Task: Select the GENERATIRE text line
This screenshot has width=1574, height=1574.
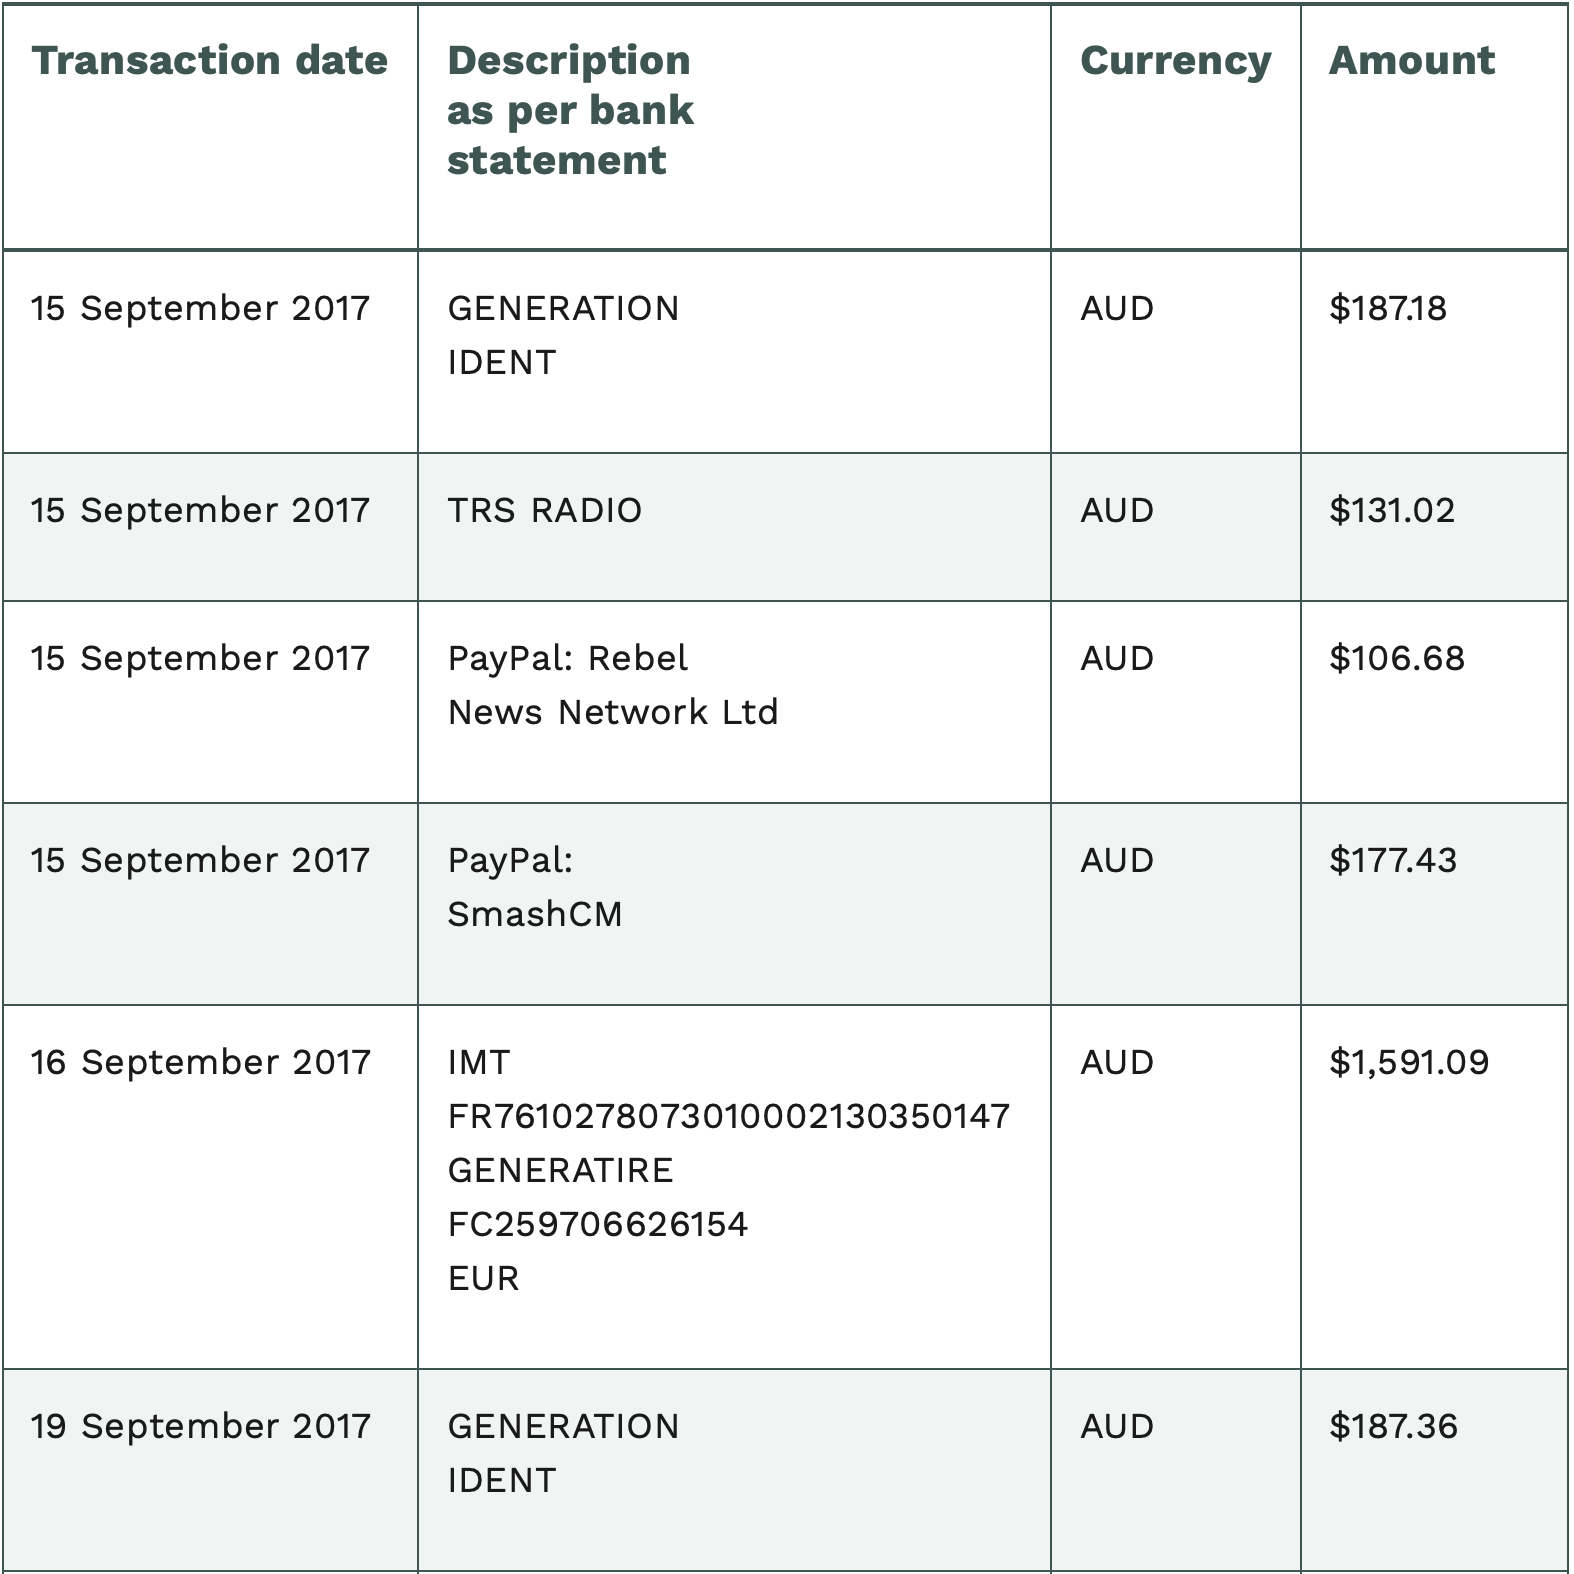Action: 560,1170
